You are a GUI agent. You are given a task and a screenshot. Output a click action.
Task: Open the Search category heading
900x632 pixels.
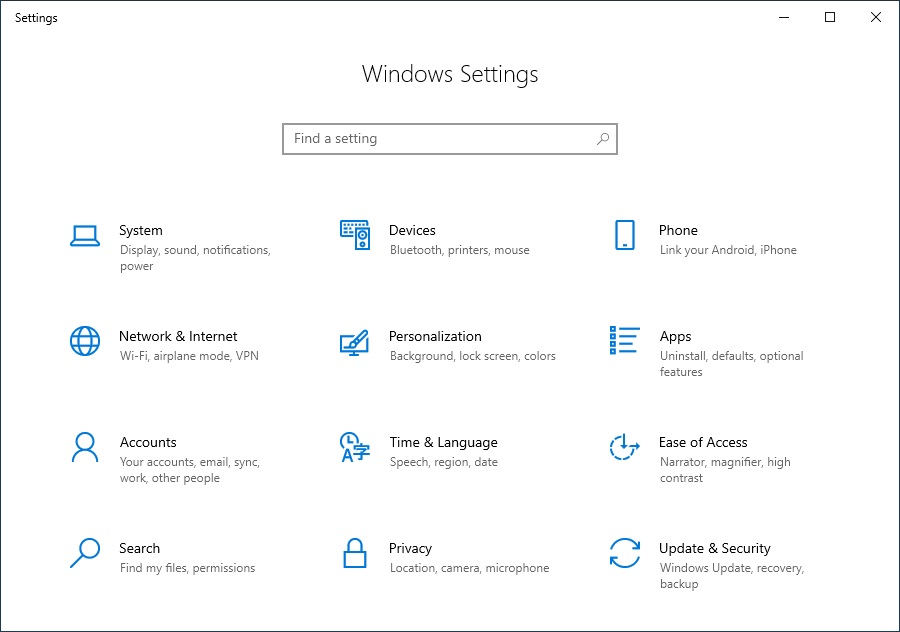pos(139,548)
